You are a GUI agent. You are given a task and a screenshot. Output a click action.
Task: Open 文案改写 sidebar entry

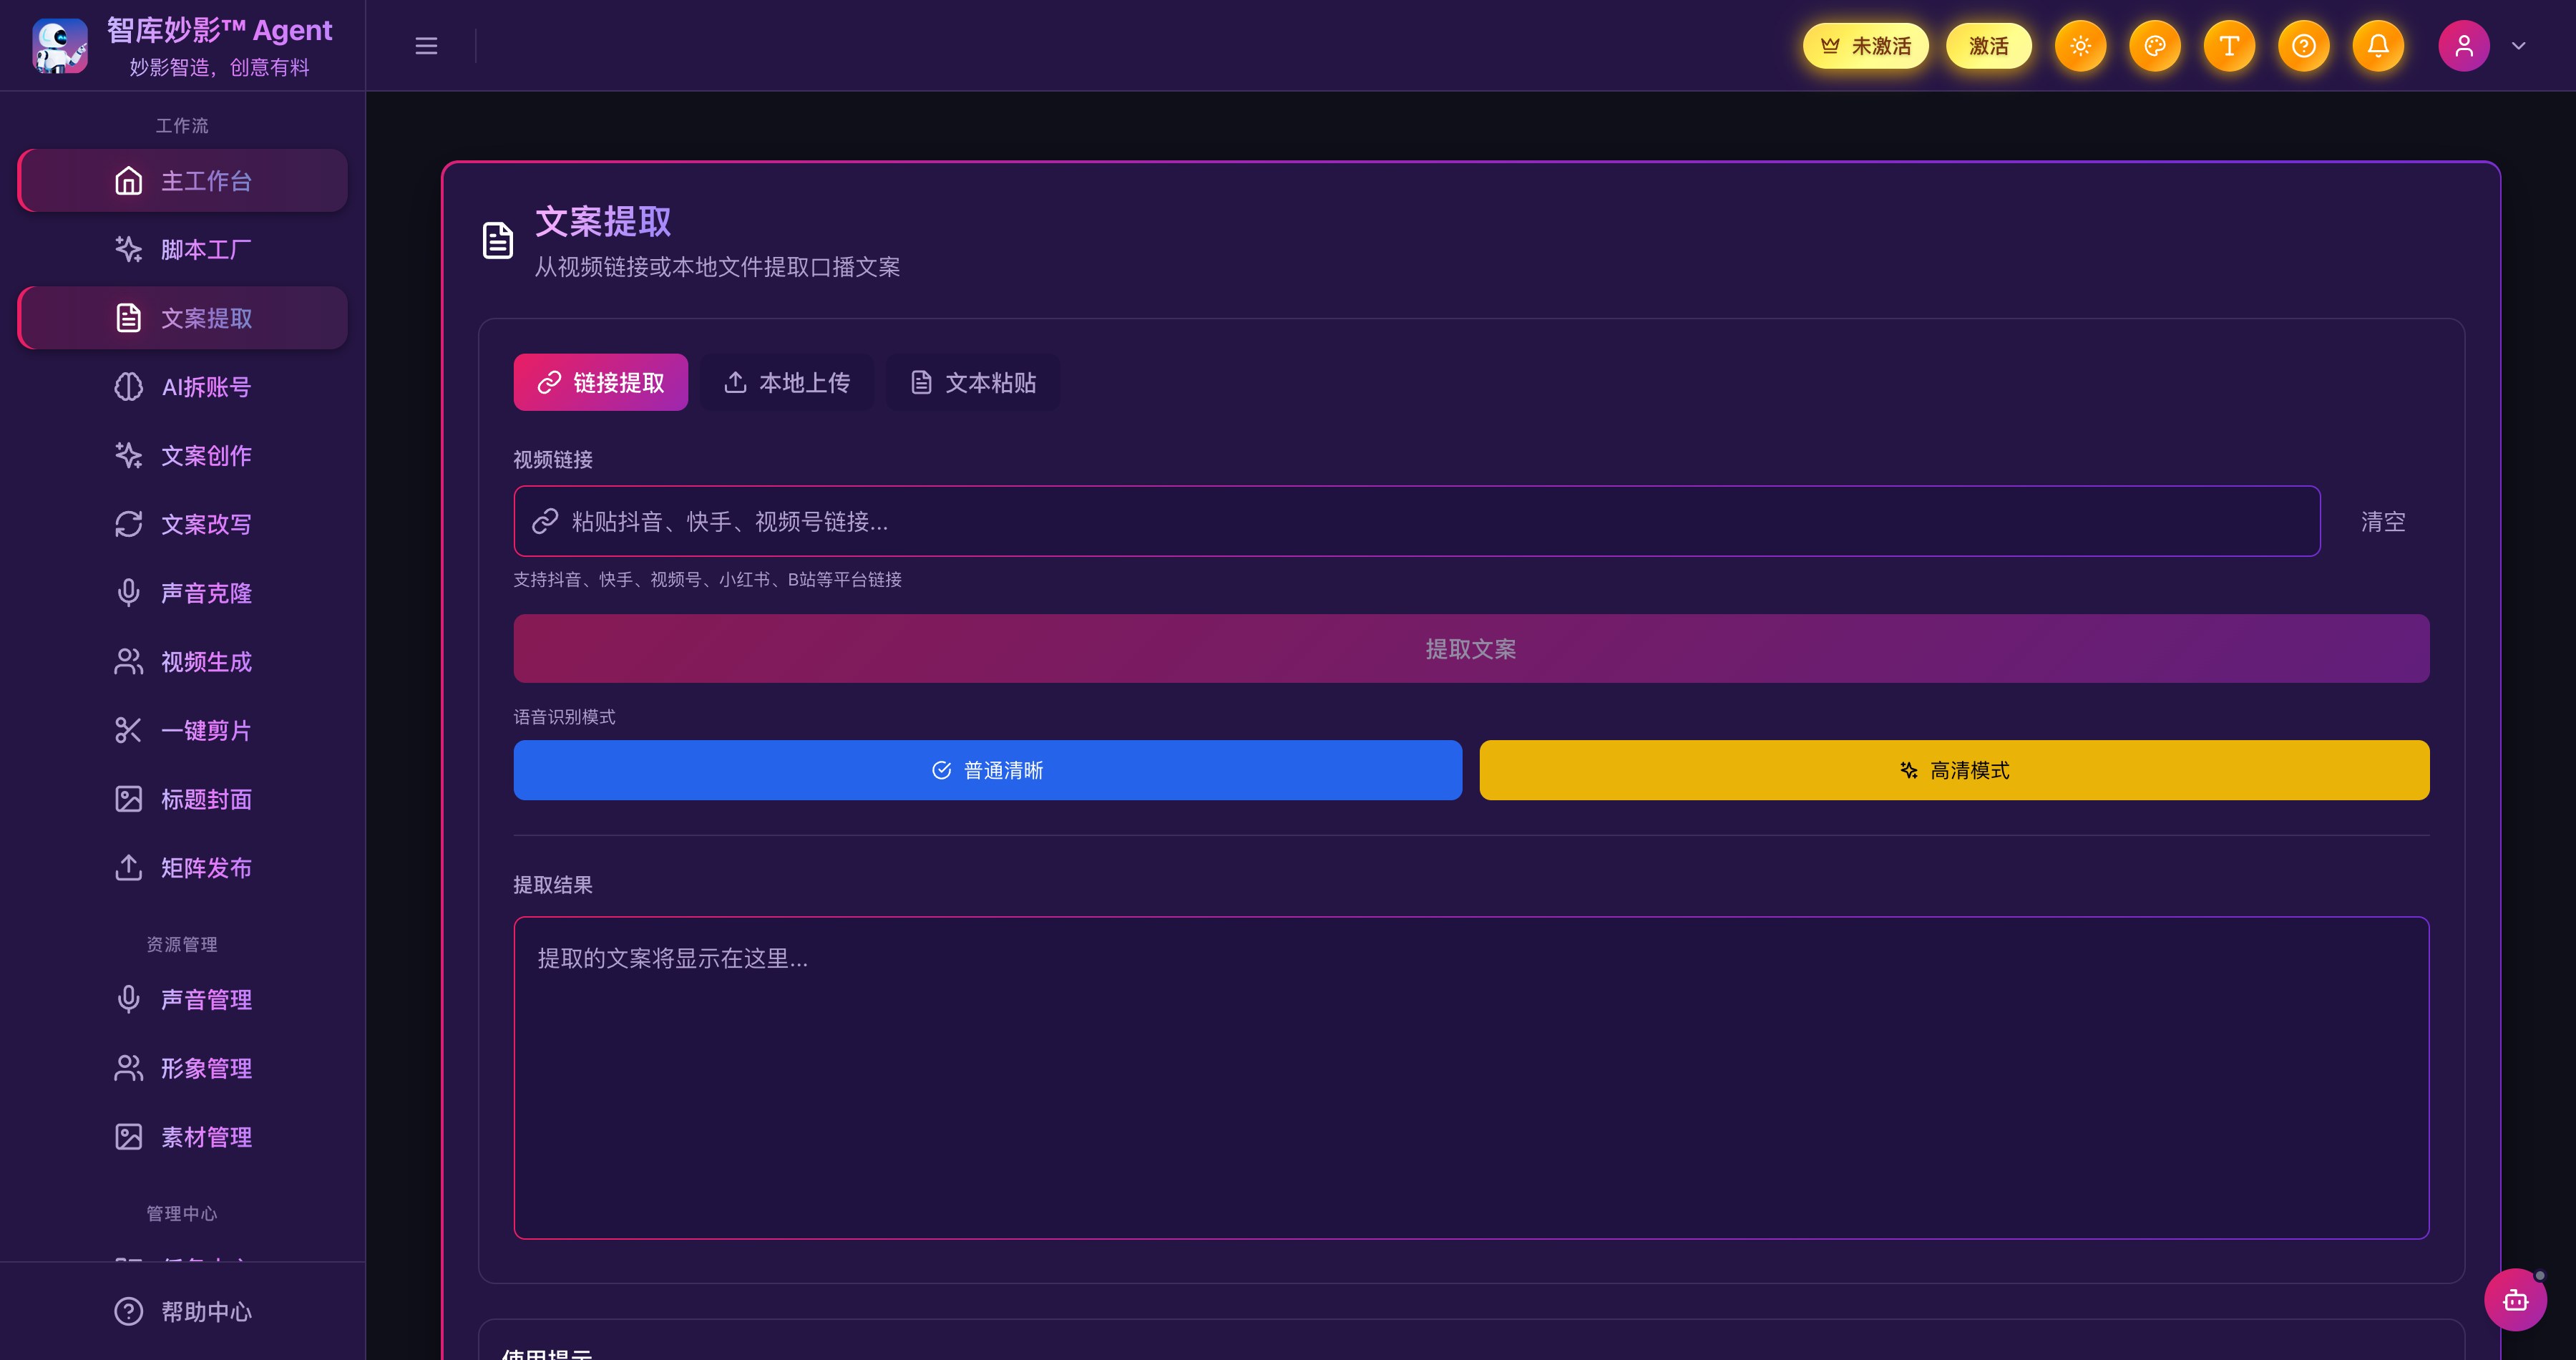click(183, 524)
